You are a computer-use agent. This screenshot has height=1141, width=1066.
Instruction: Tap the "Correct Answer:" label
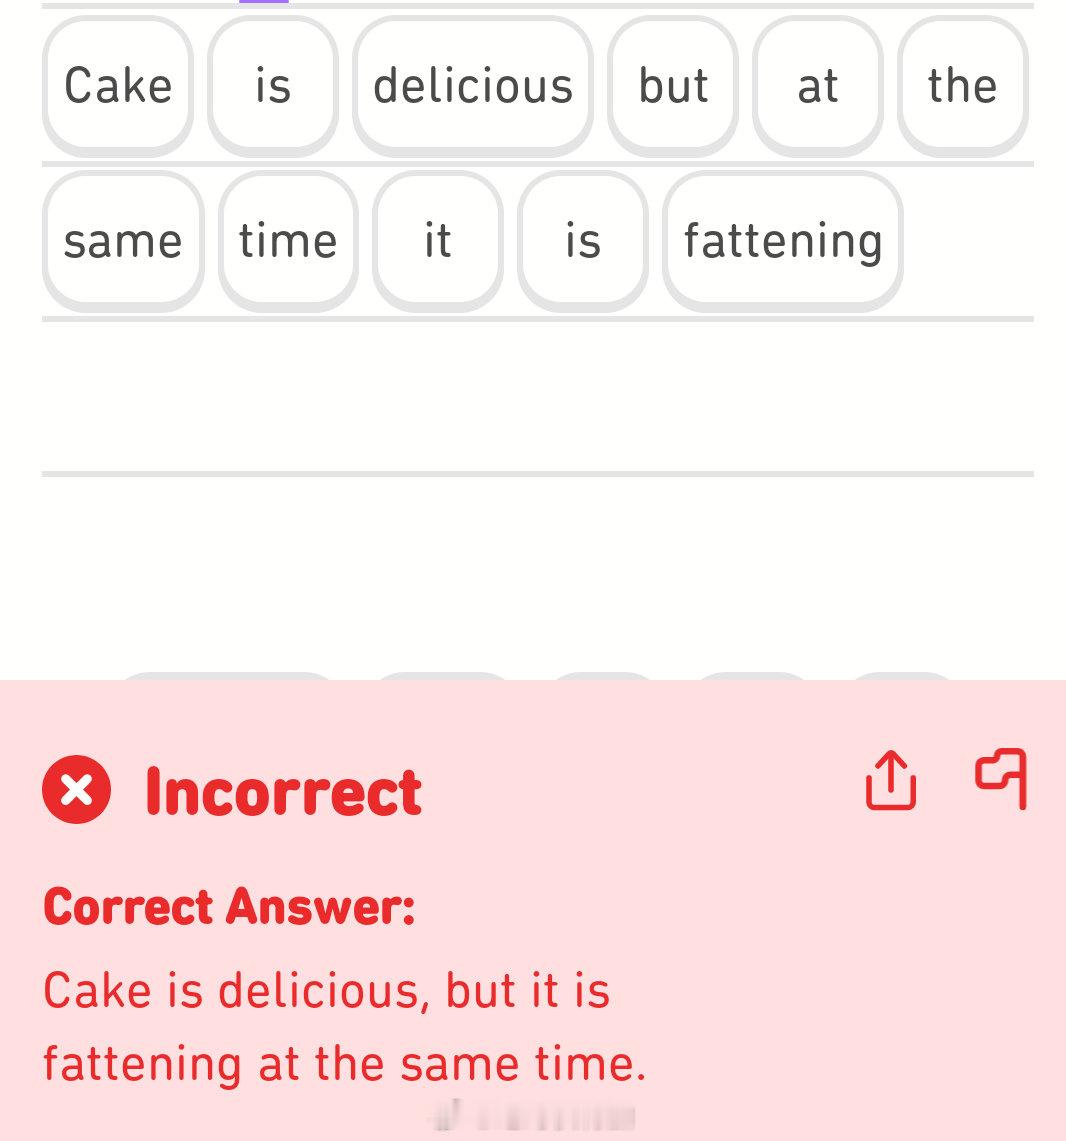229,907
